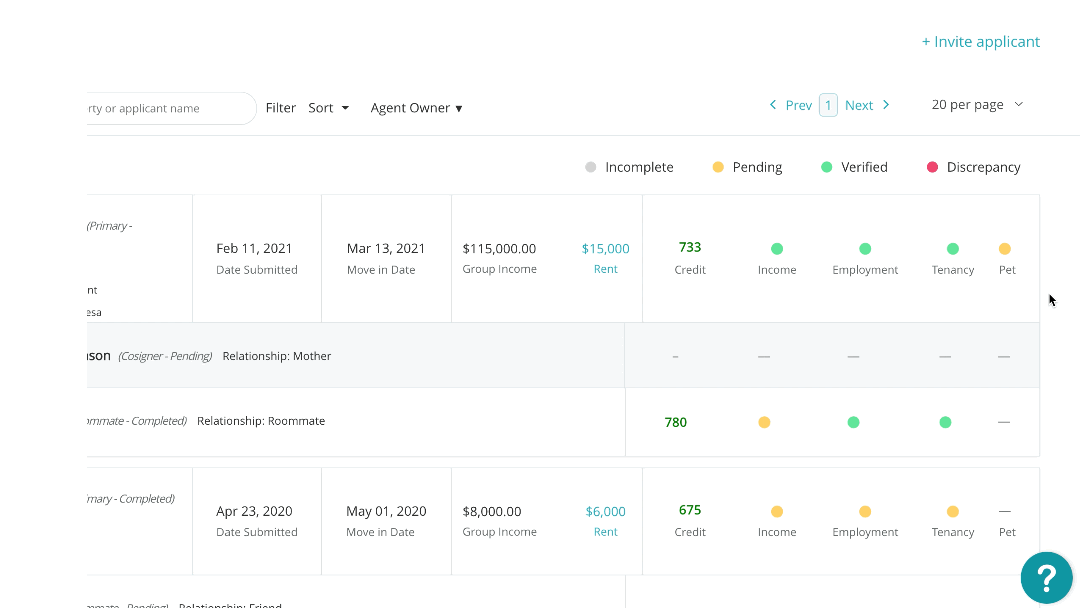This screenshot has width=1080, height=608.
Task: Click the Filter option
Action: tap(281, 108)
